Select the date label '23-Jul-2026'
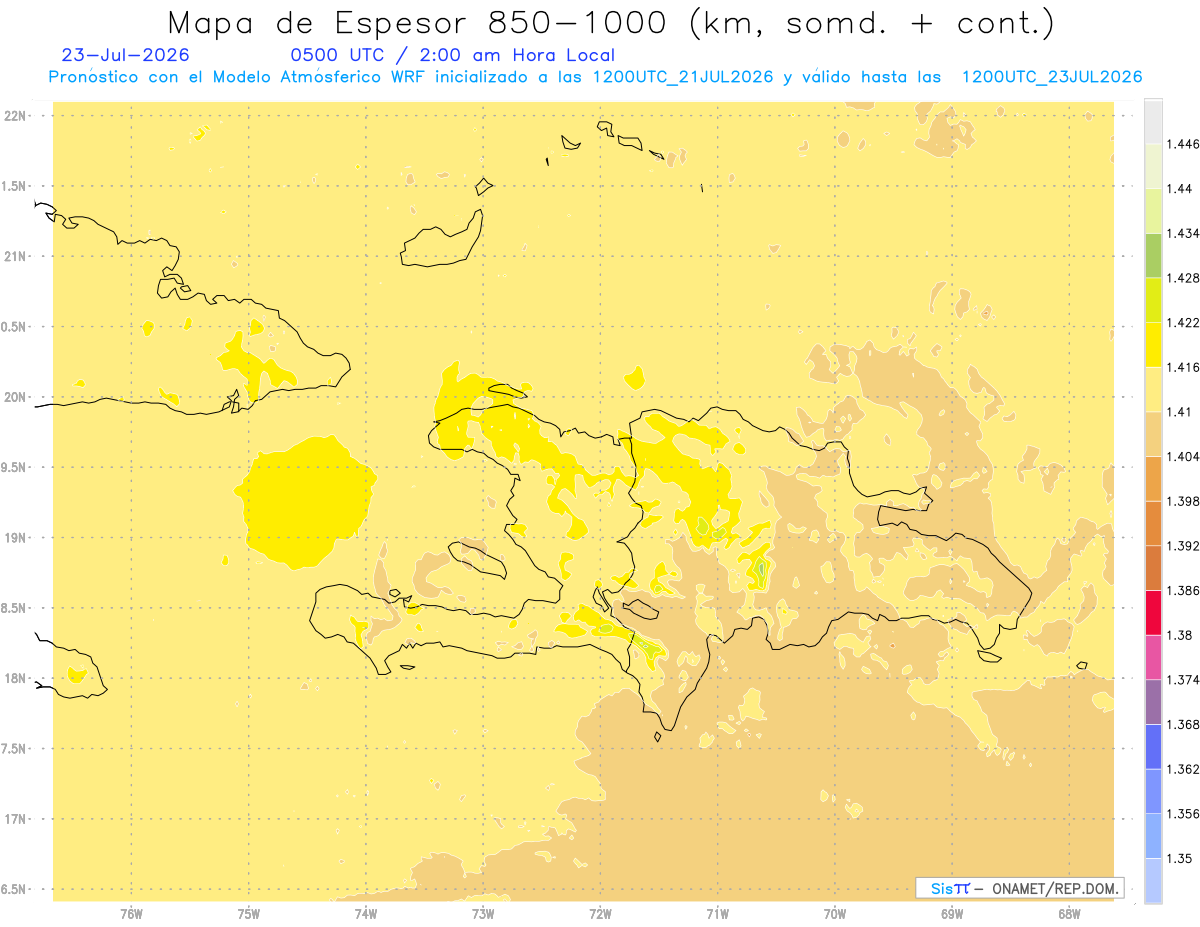The image size is (1200, 927). click(x=125, y=55)
